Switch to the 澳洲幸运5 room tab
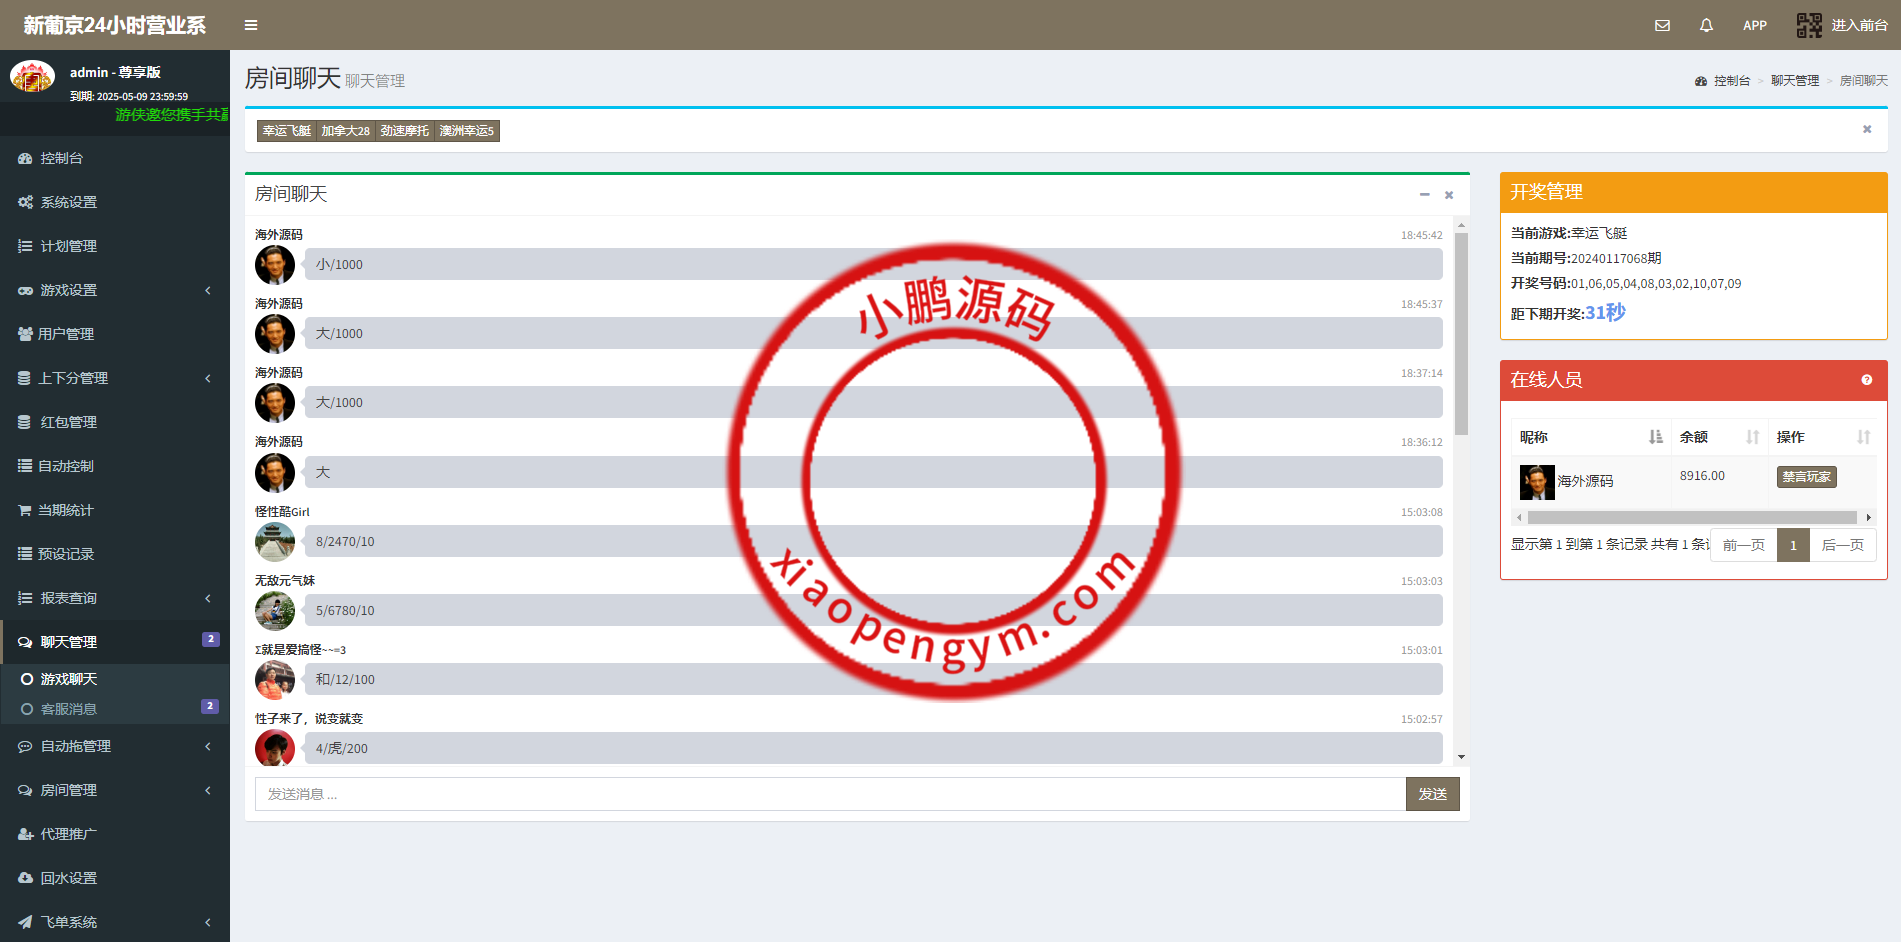 (466, 131)
